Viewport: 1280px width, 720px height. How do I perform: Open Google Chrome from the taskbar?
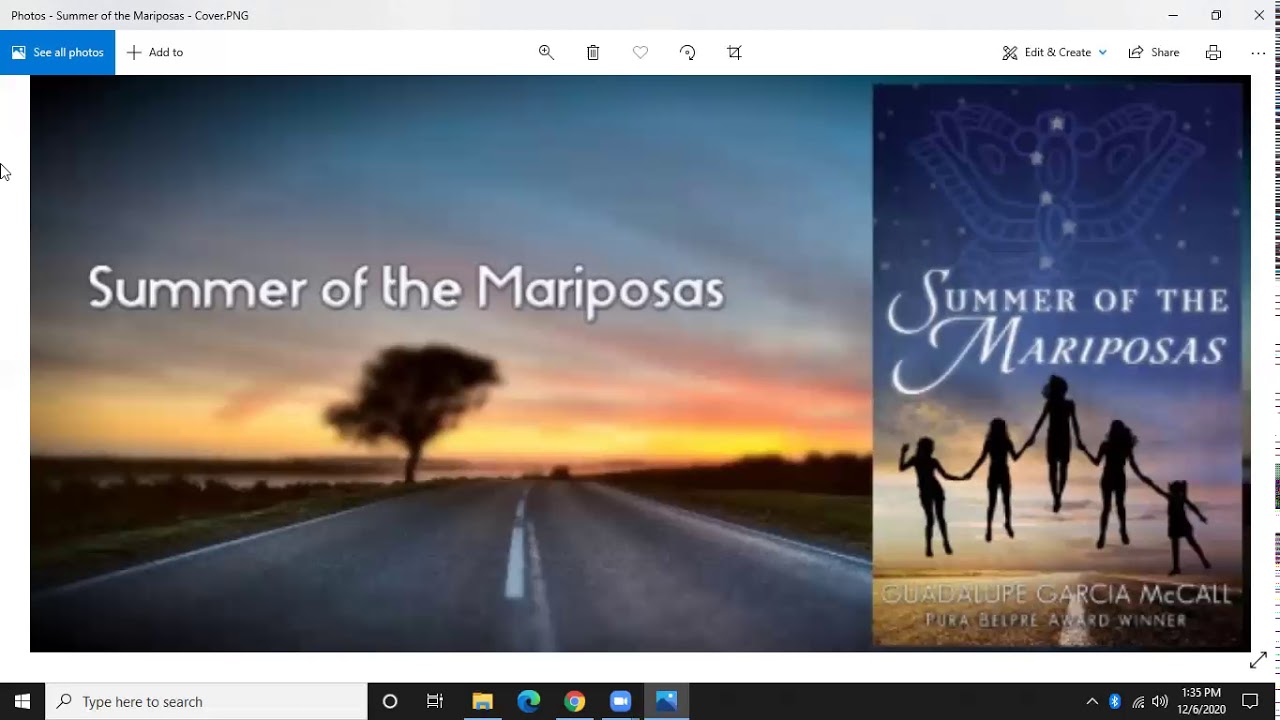[574, 701]
